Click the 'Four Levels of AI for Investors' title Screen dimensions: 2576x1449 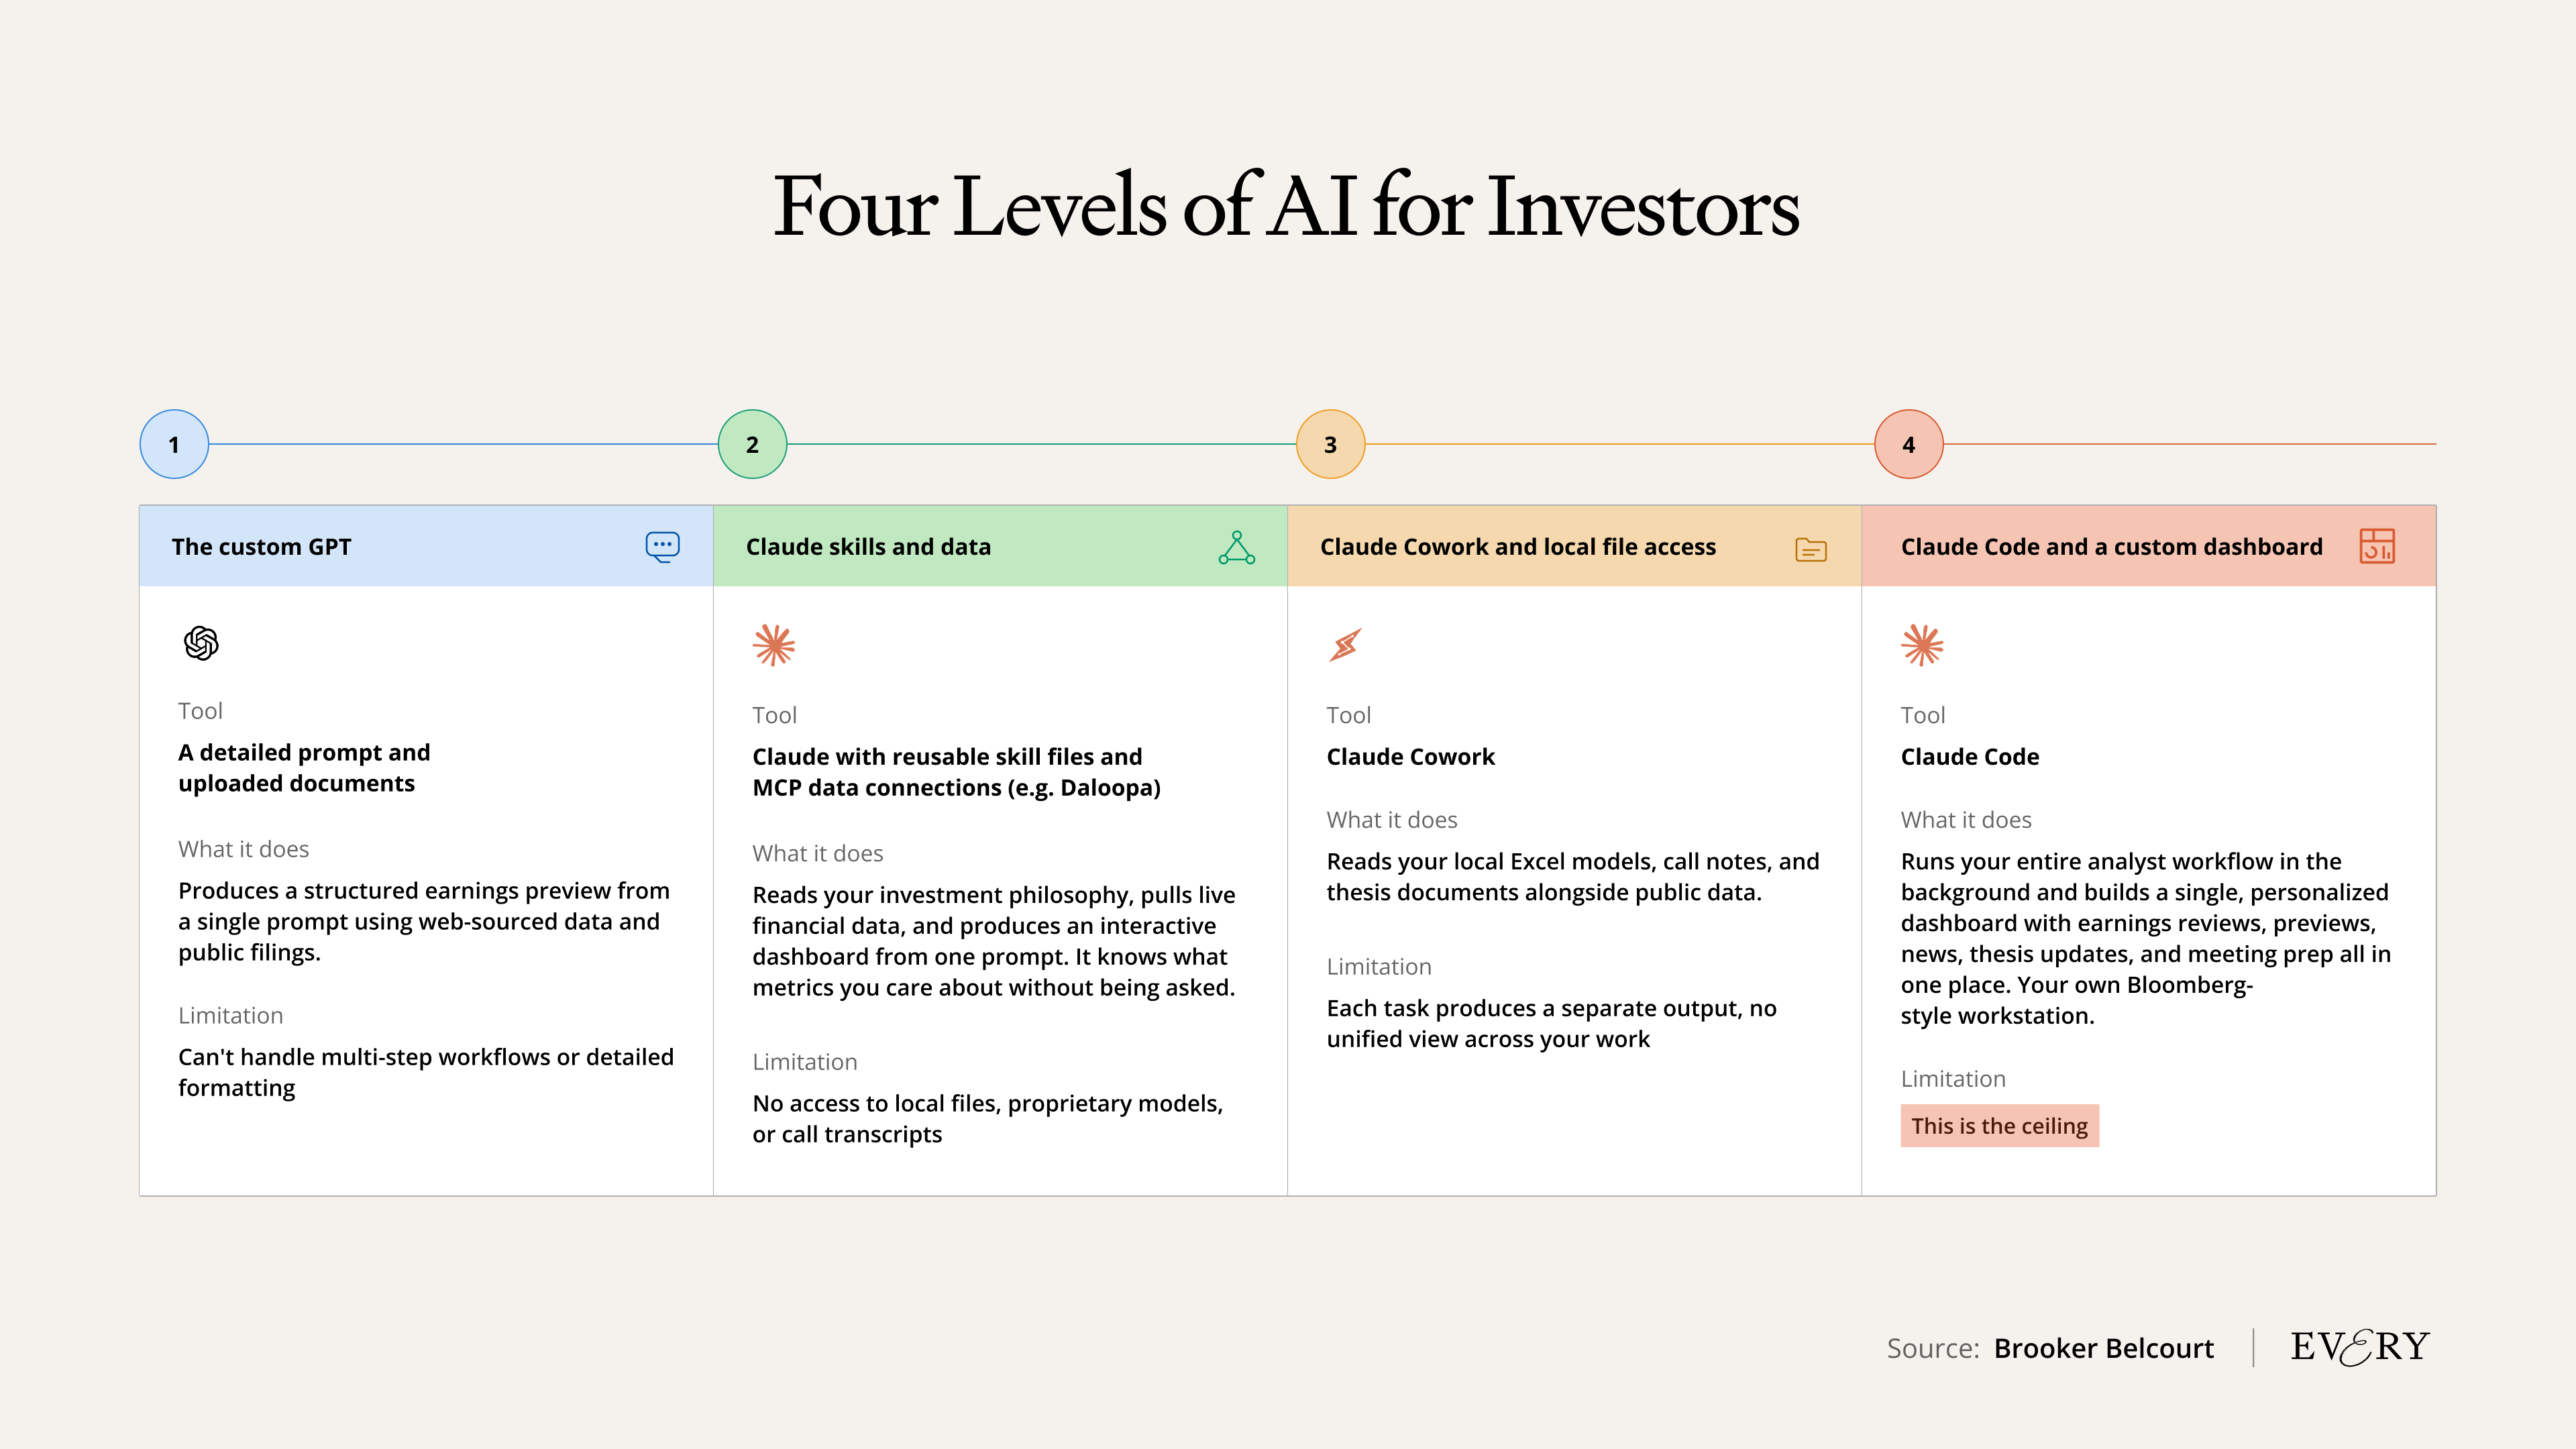[x=1287, y=207]
